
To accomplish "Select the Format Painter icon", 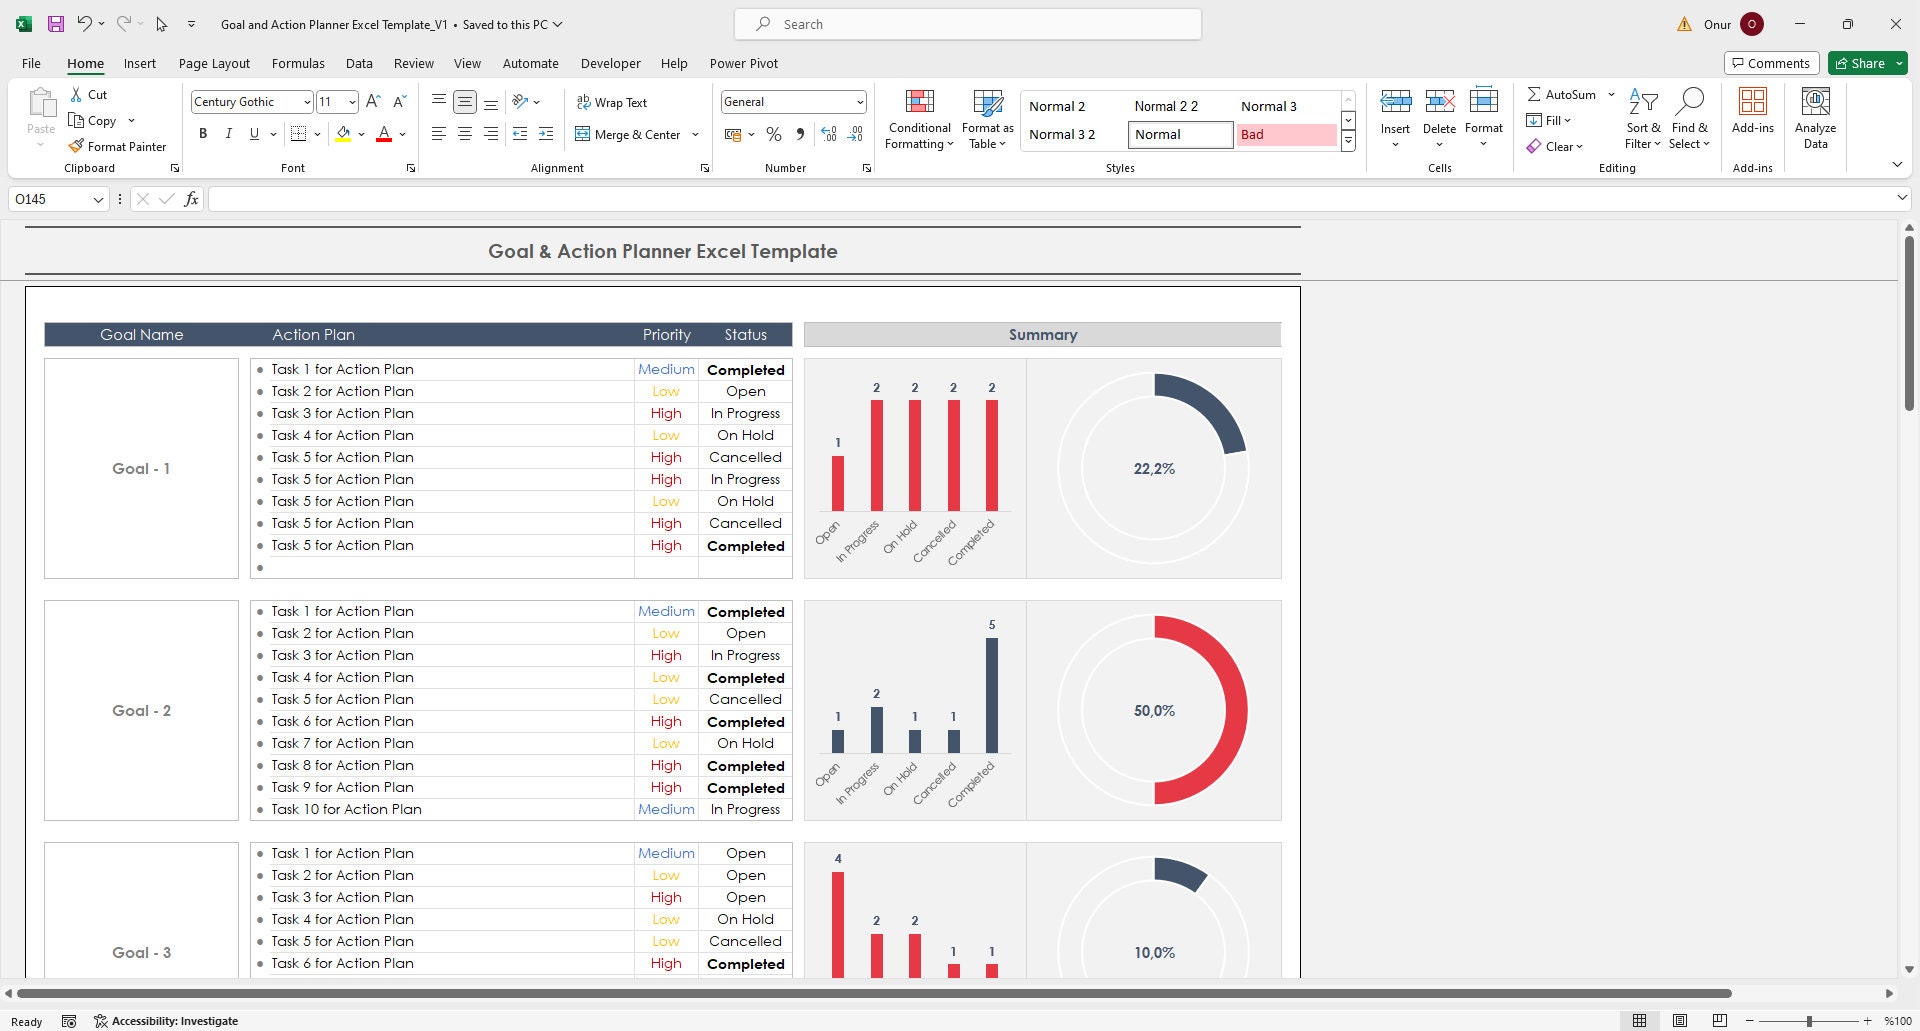I will point(76,146).
